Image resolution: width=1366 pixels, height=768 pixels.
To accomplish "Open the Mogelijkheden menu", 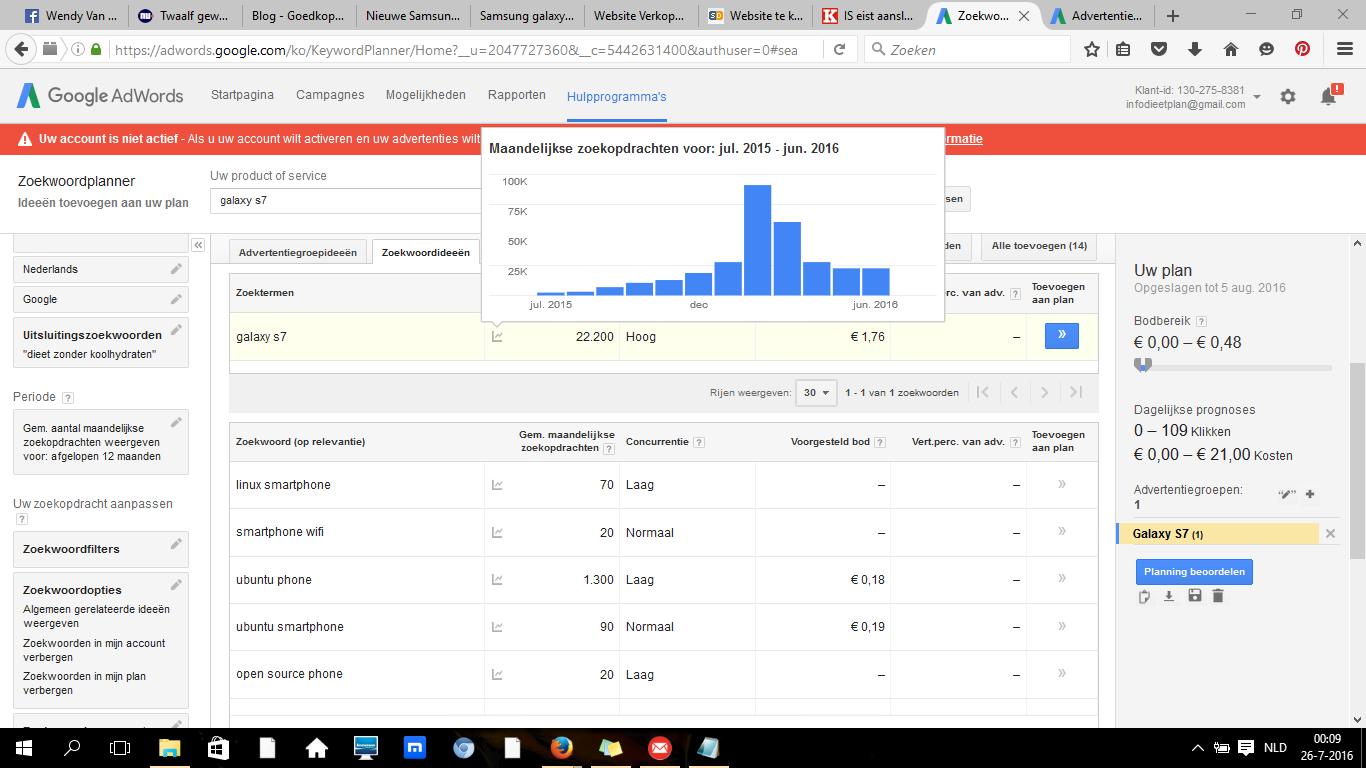I will pyautogui.click(x=426, y=95).
